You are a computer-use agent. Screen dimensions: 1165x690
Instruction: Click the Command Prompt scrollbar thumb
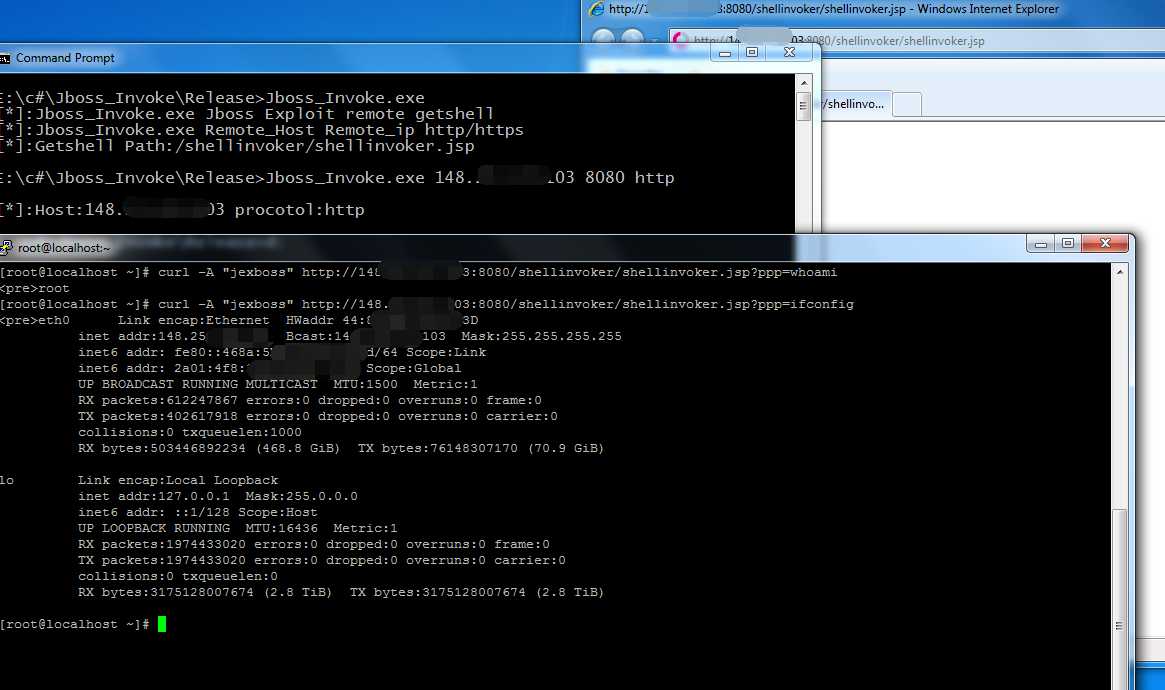coord(803,106)
